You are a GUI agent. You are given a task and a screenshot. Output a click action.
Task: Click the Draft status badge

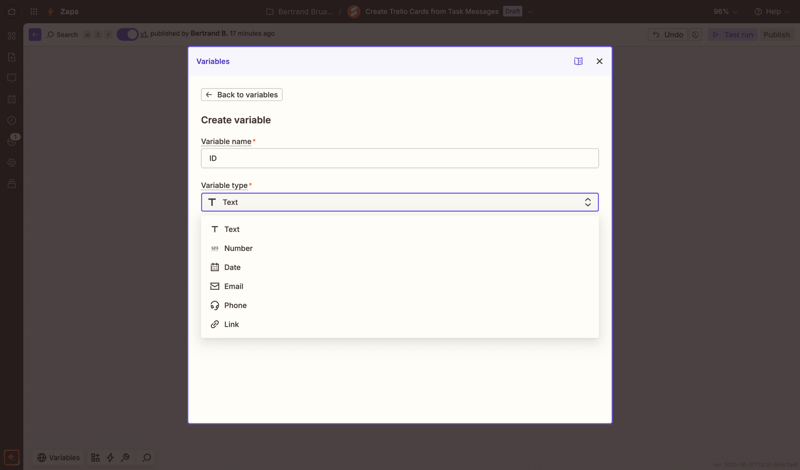click(512, 11)
